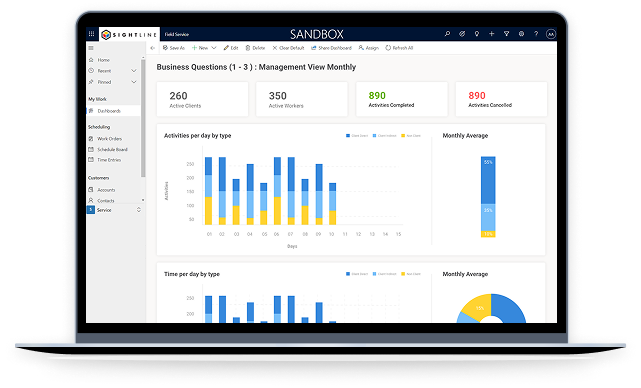641x388 pixels.
Task: Open the Service area switcher
Action: point(114,210)
